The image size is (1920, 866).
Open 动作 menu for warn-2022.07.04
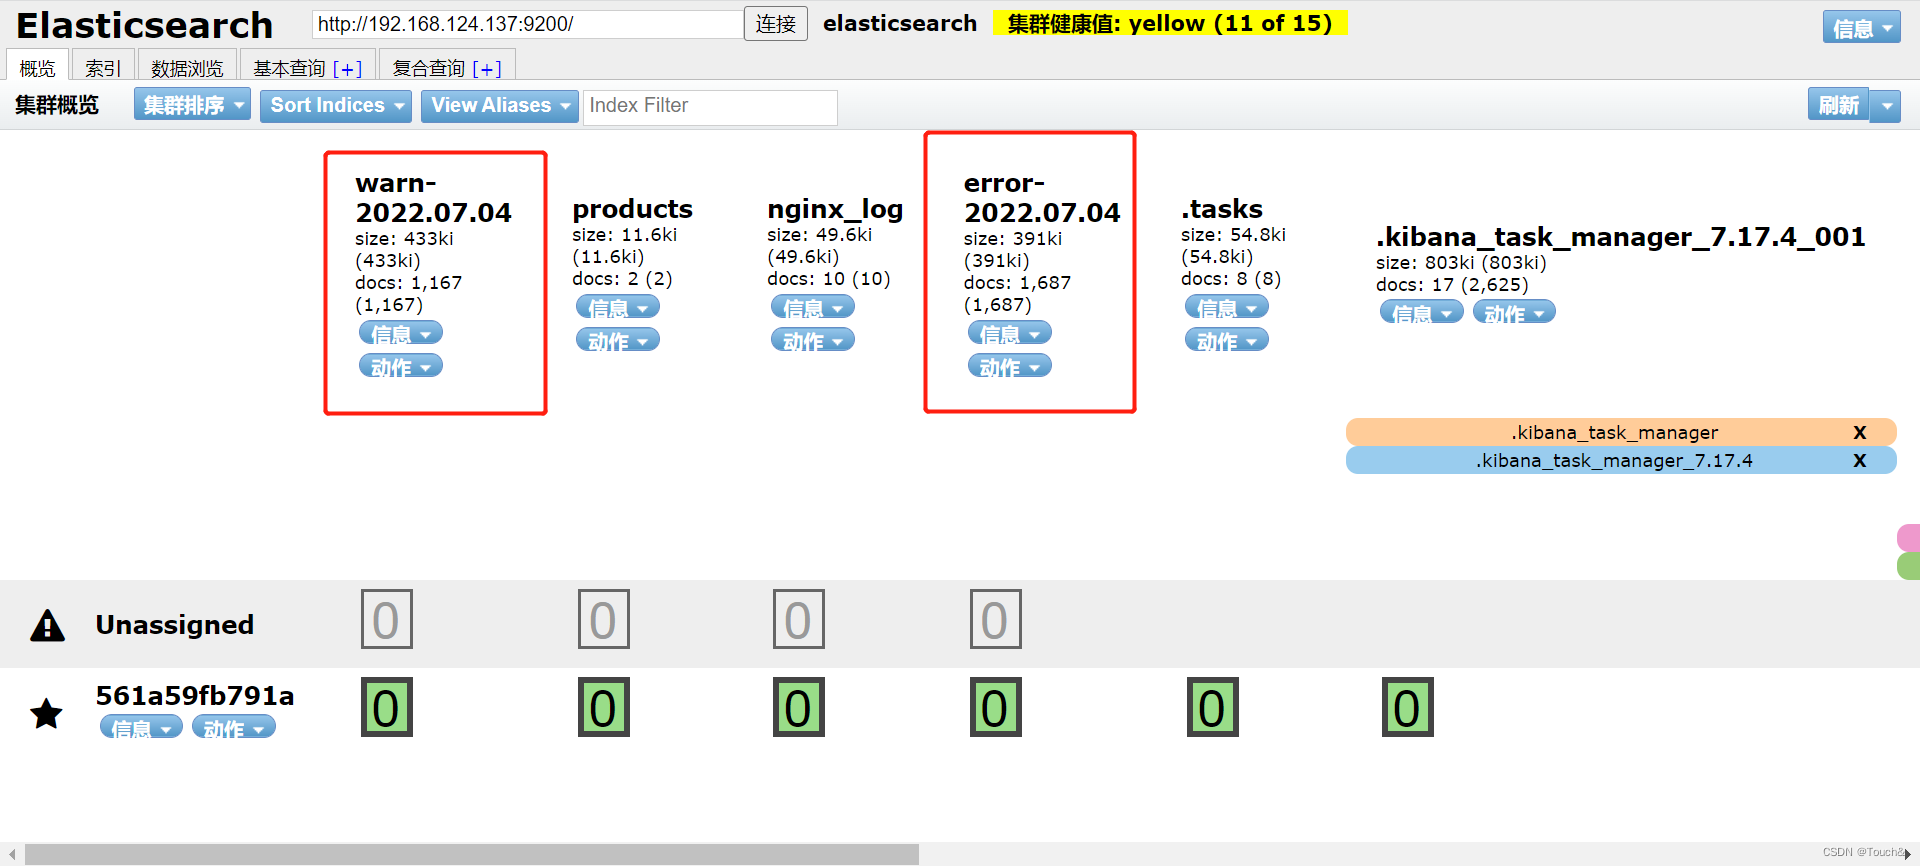pos(400,366)
